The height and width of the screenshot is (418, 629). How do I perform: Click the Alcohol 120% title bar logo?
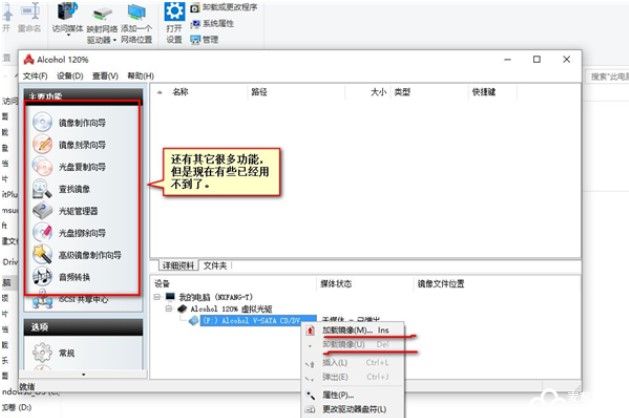click(x=29, y=59)
